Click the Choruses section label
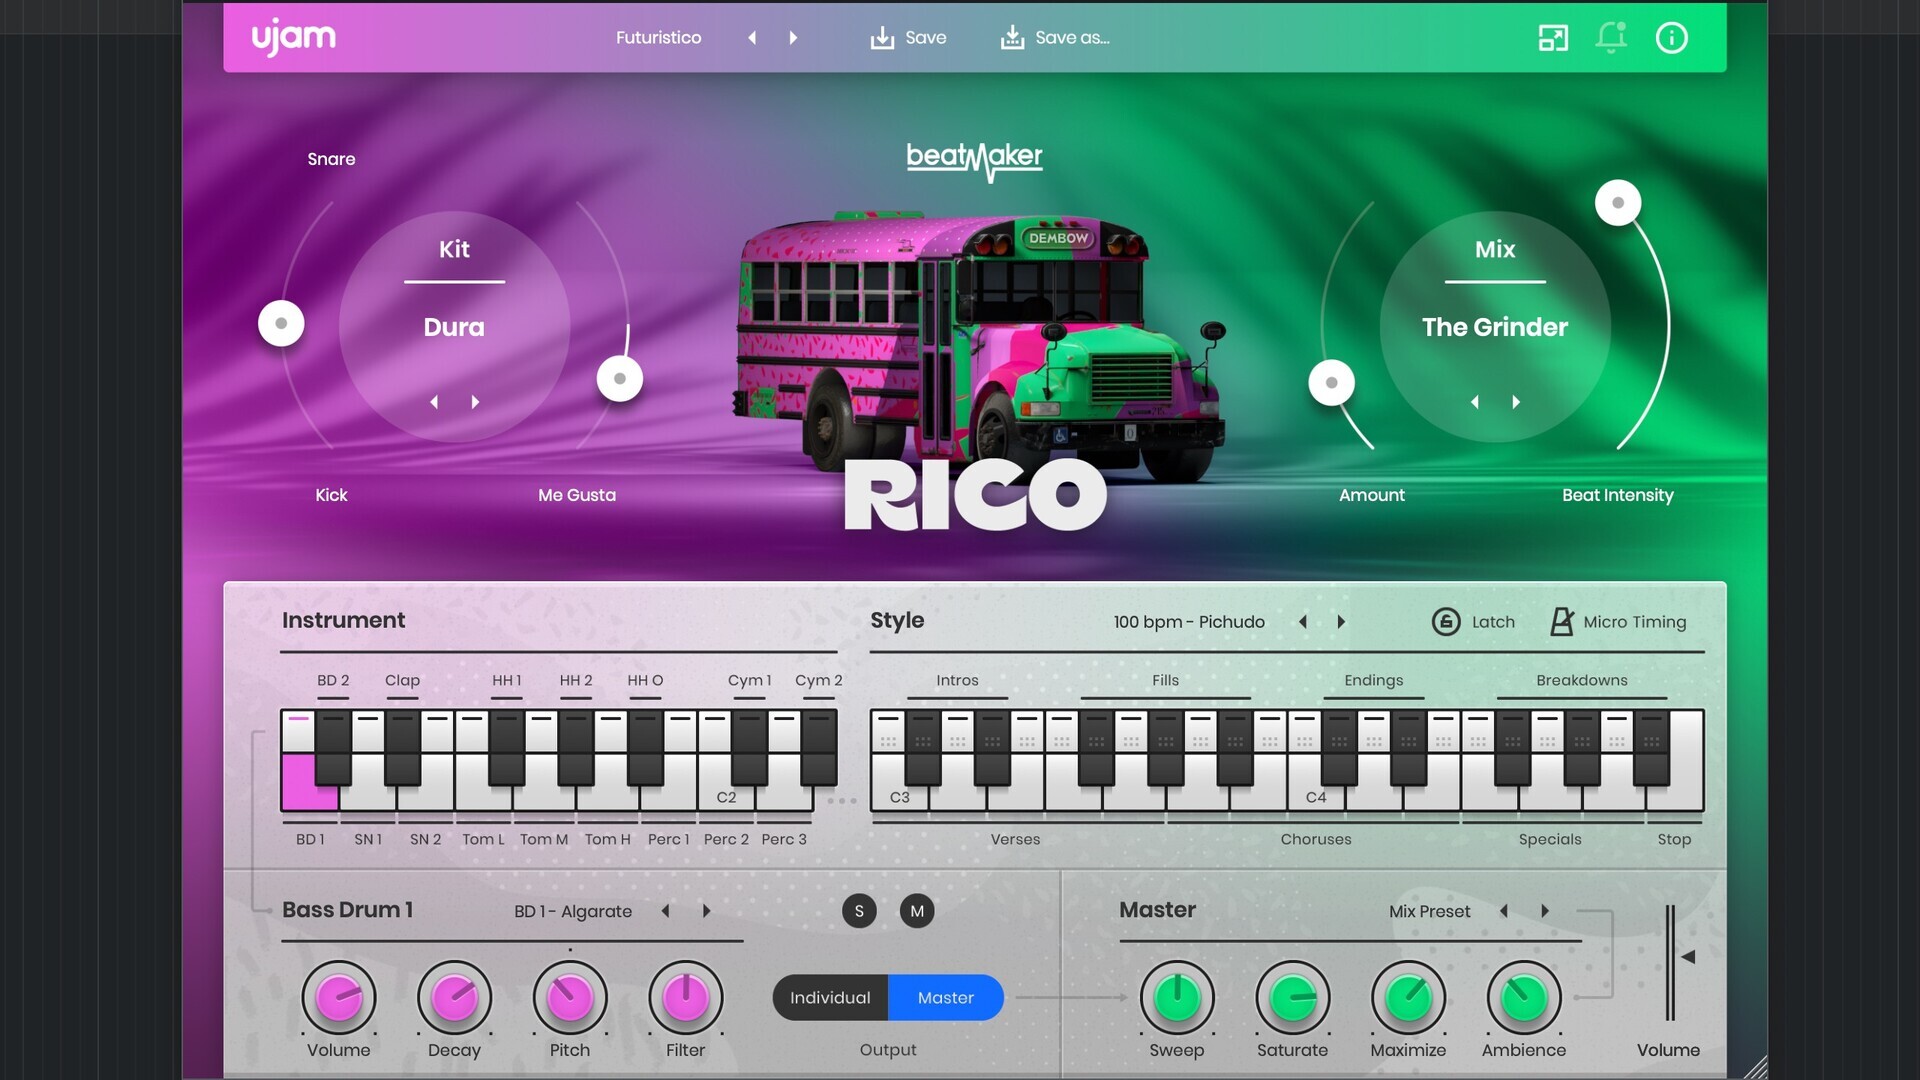The image size is (1920, 1080). click(x=1315, y=839)
